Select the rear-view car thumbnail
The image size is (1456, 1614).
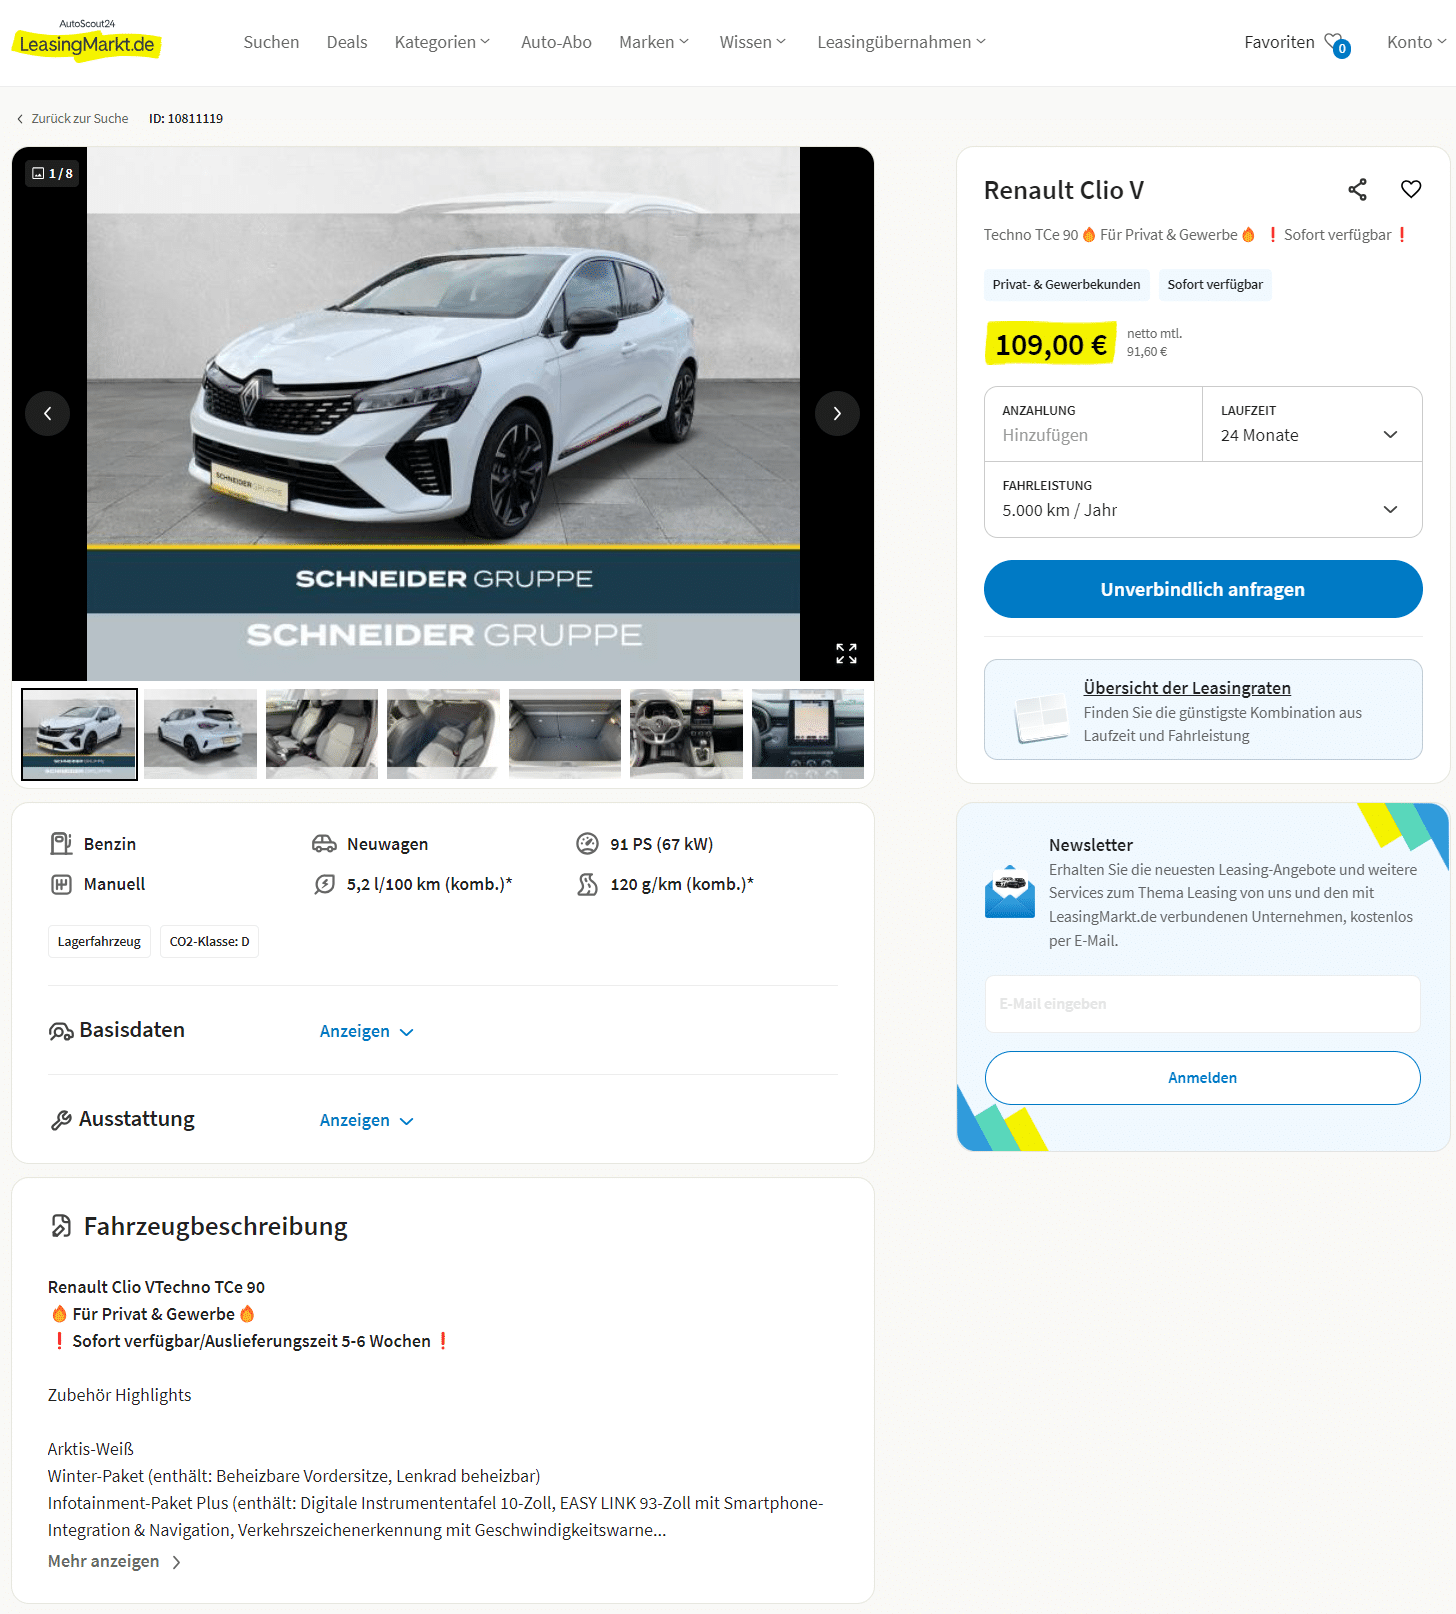200,734
